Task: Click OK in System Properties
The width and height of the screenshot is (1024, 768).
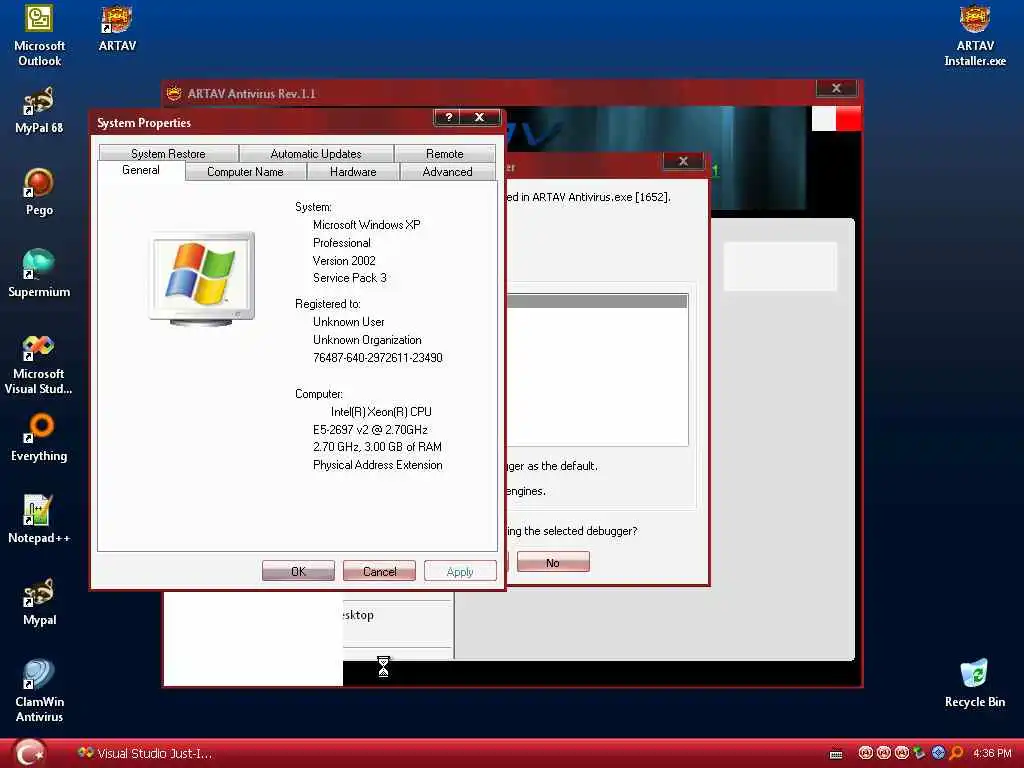Action: pyautogui.click(x=298, y=571)
